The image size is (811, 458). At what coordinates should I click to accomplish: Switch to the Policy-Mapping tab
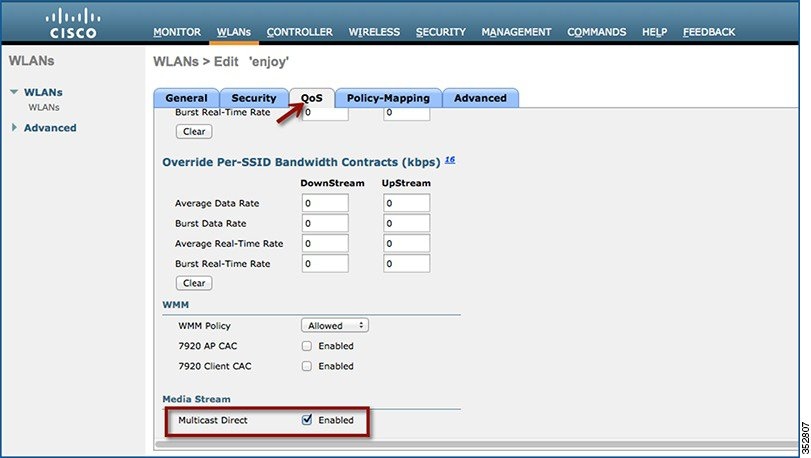pos(388,98)
